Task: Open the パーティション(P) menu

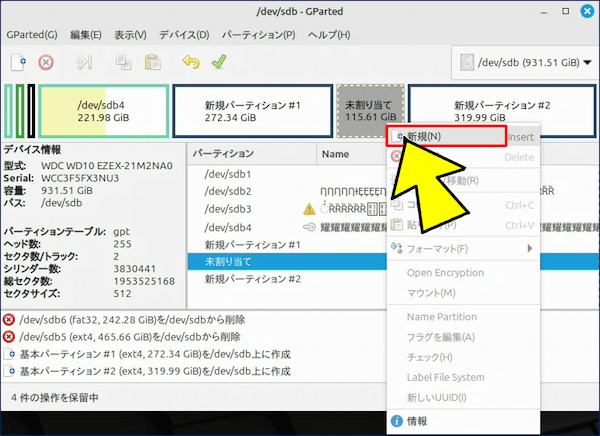Action: (258, 34)
